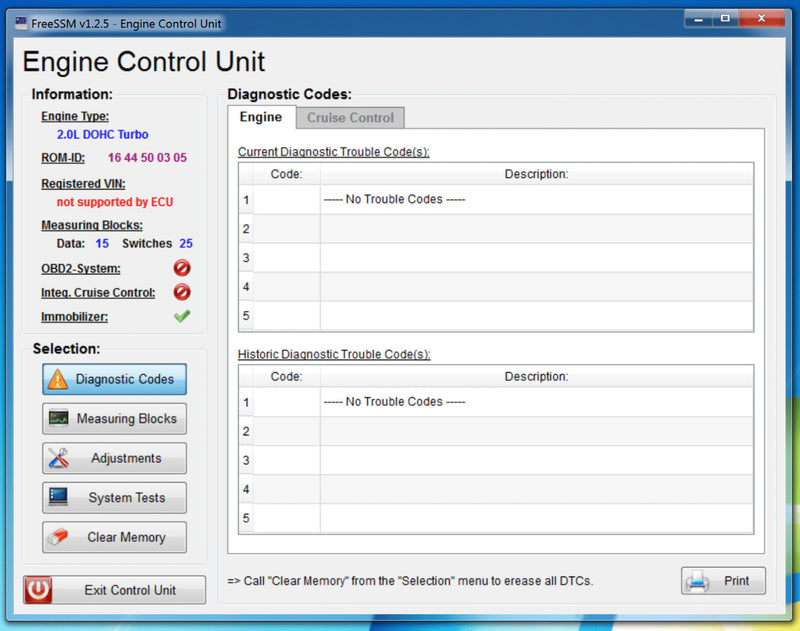Open the Cruise Control tab
Screen dimensions: 800x631
pyautogui.click(x=351, y=117)
